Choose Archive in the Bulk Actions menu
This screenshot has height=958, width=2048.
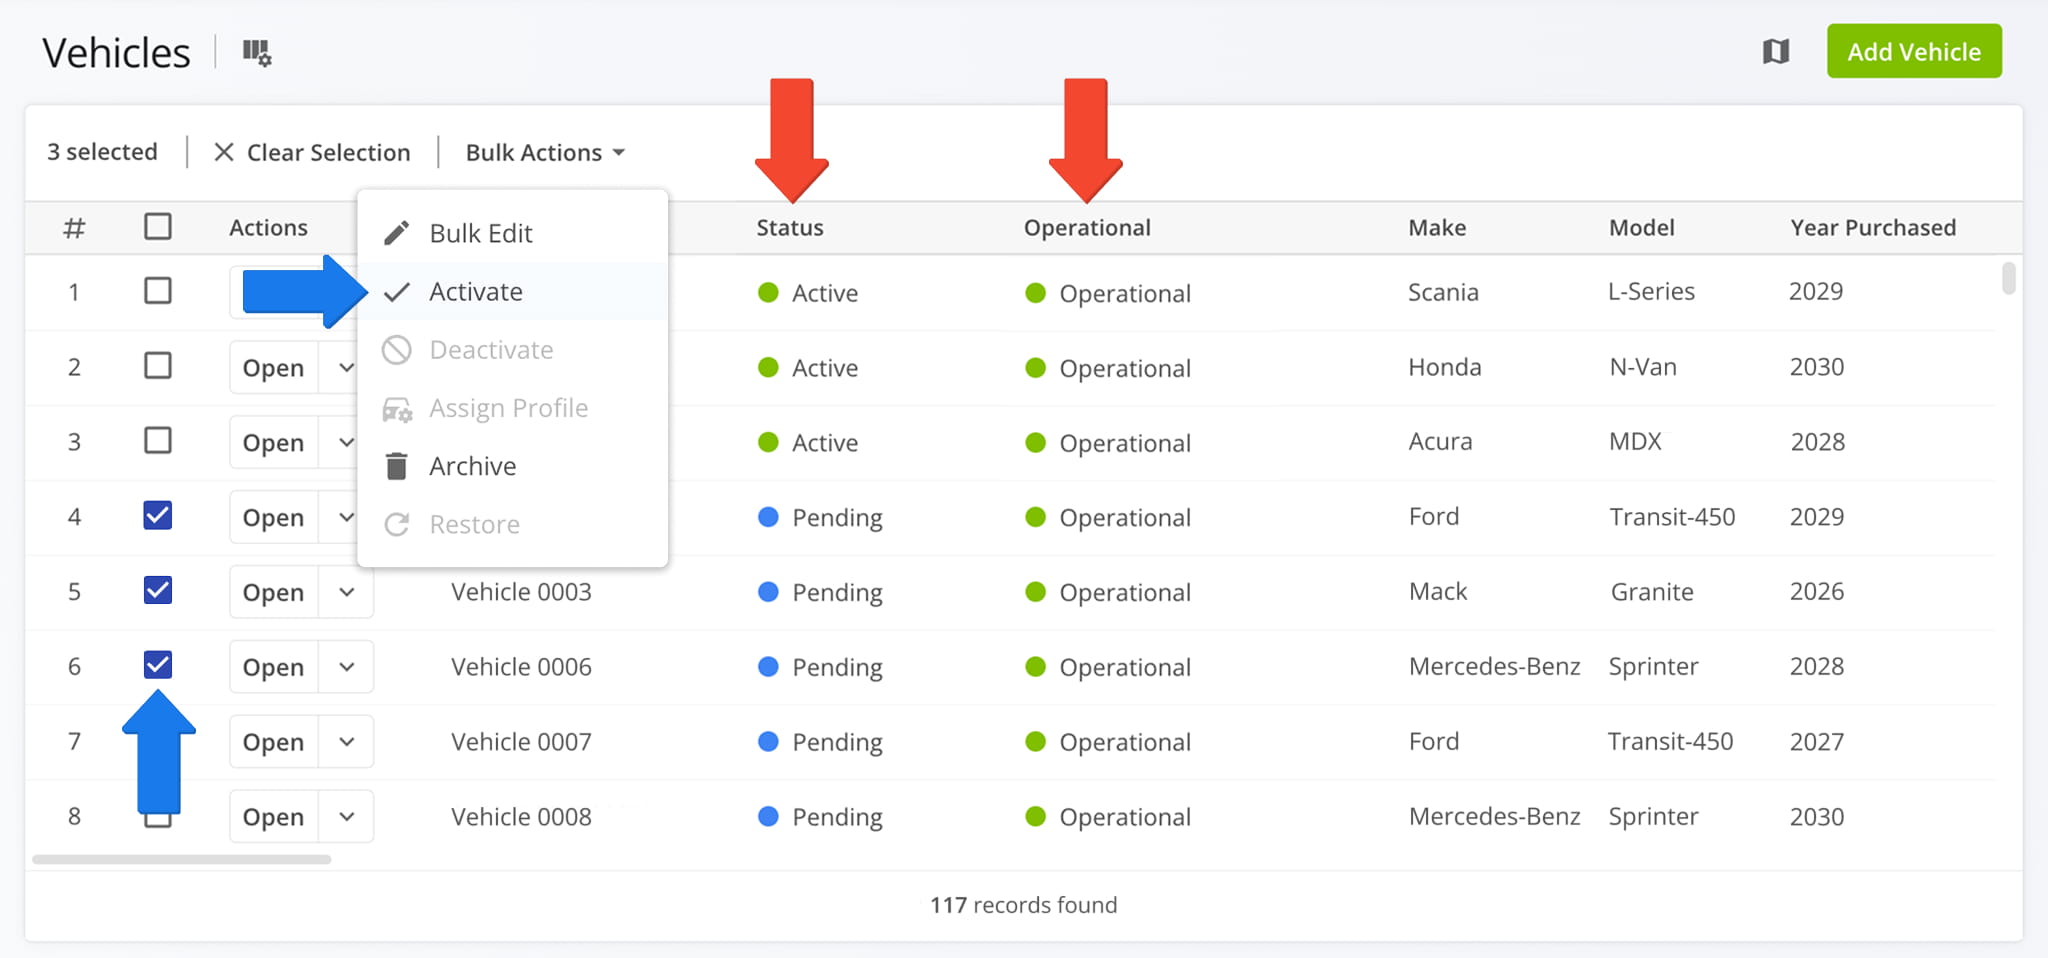(512, 466)
